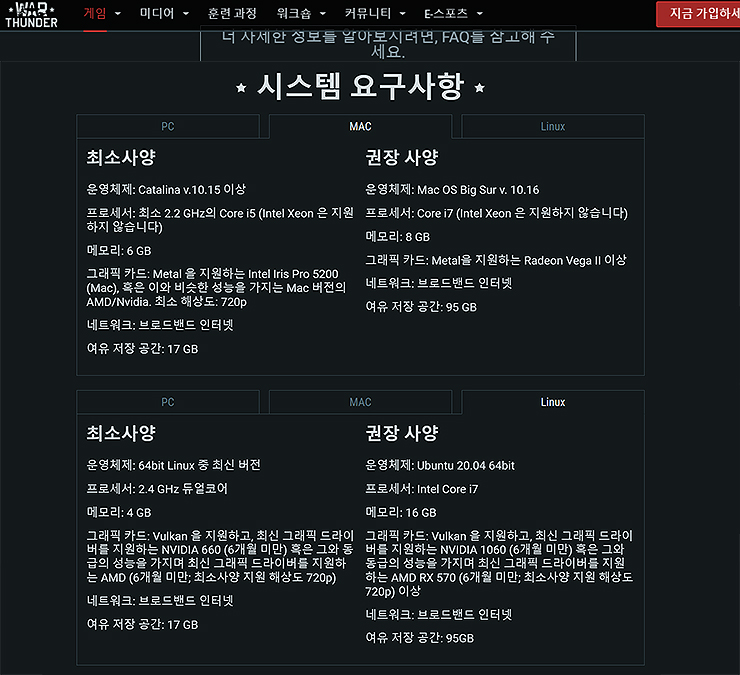Click the 시스템 요구사항 heading
Image resolution: width=740 pixels, height=675 pixels.
[x=361, y=87]
